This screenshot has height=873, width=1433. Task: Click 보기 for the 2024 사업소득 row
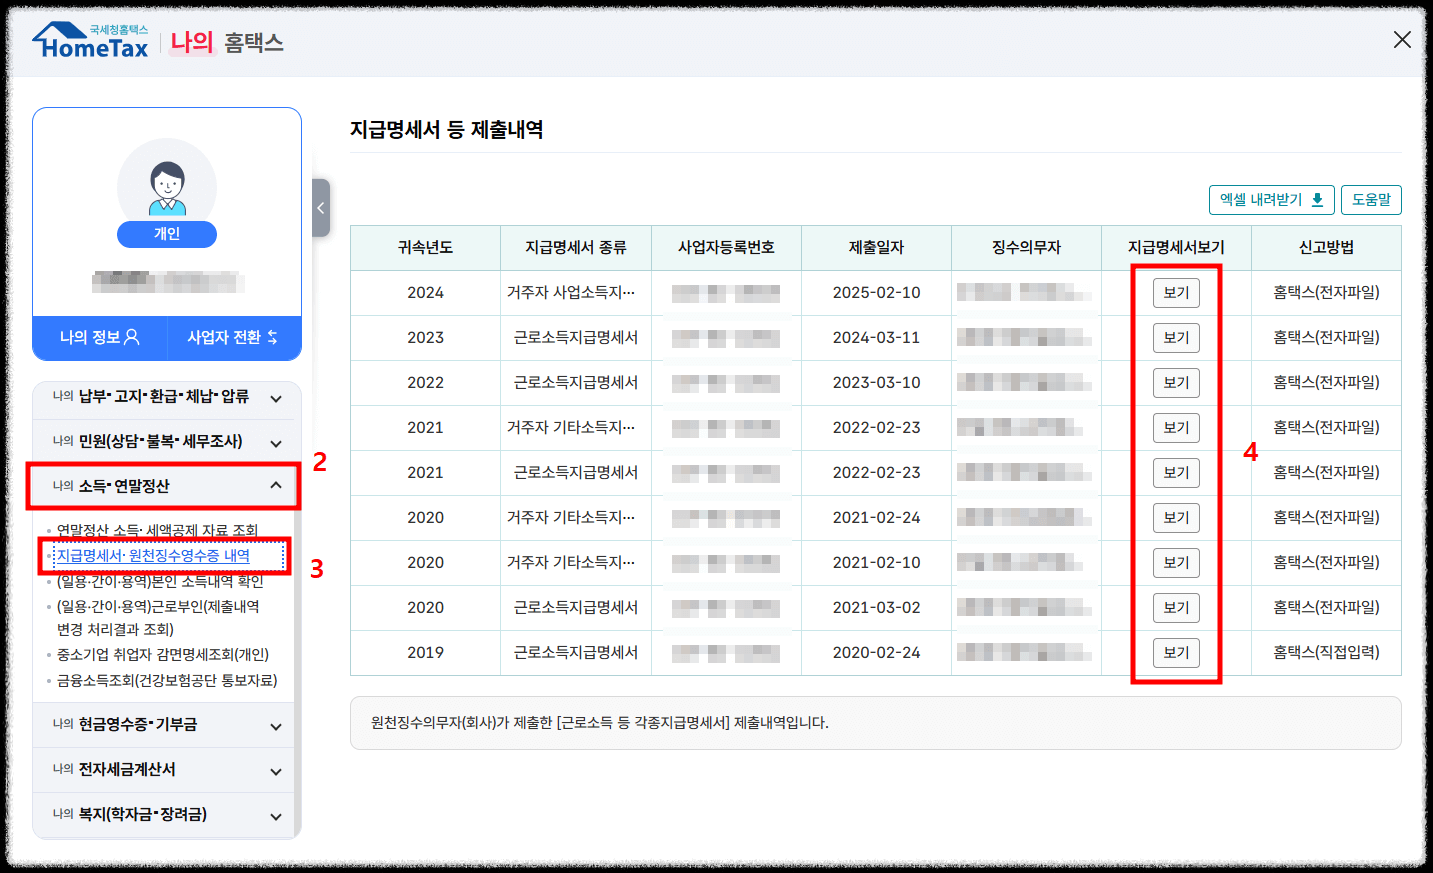point(1176,292)
